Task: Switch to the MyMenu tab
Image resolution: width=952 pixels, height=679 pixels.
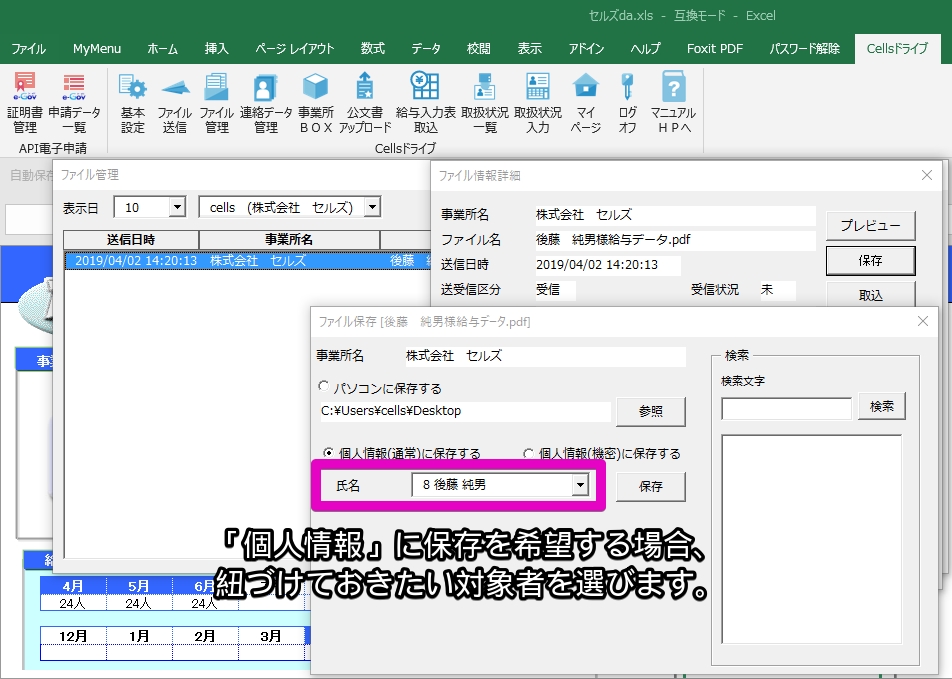Action: [97, 49]
